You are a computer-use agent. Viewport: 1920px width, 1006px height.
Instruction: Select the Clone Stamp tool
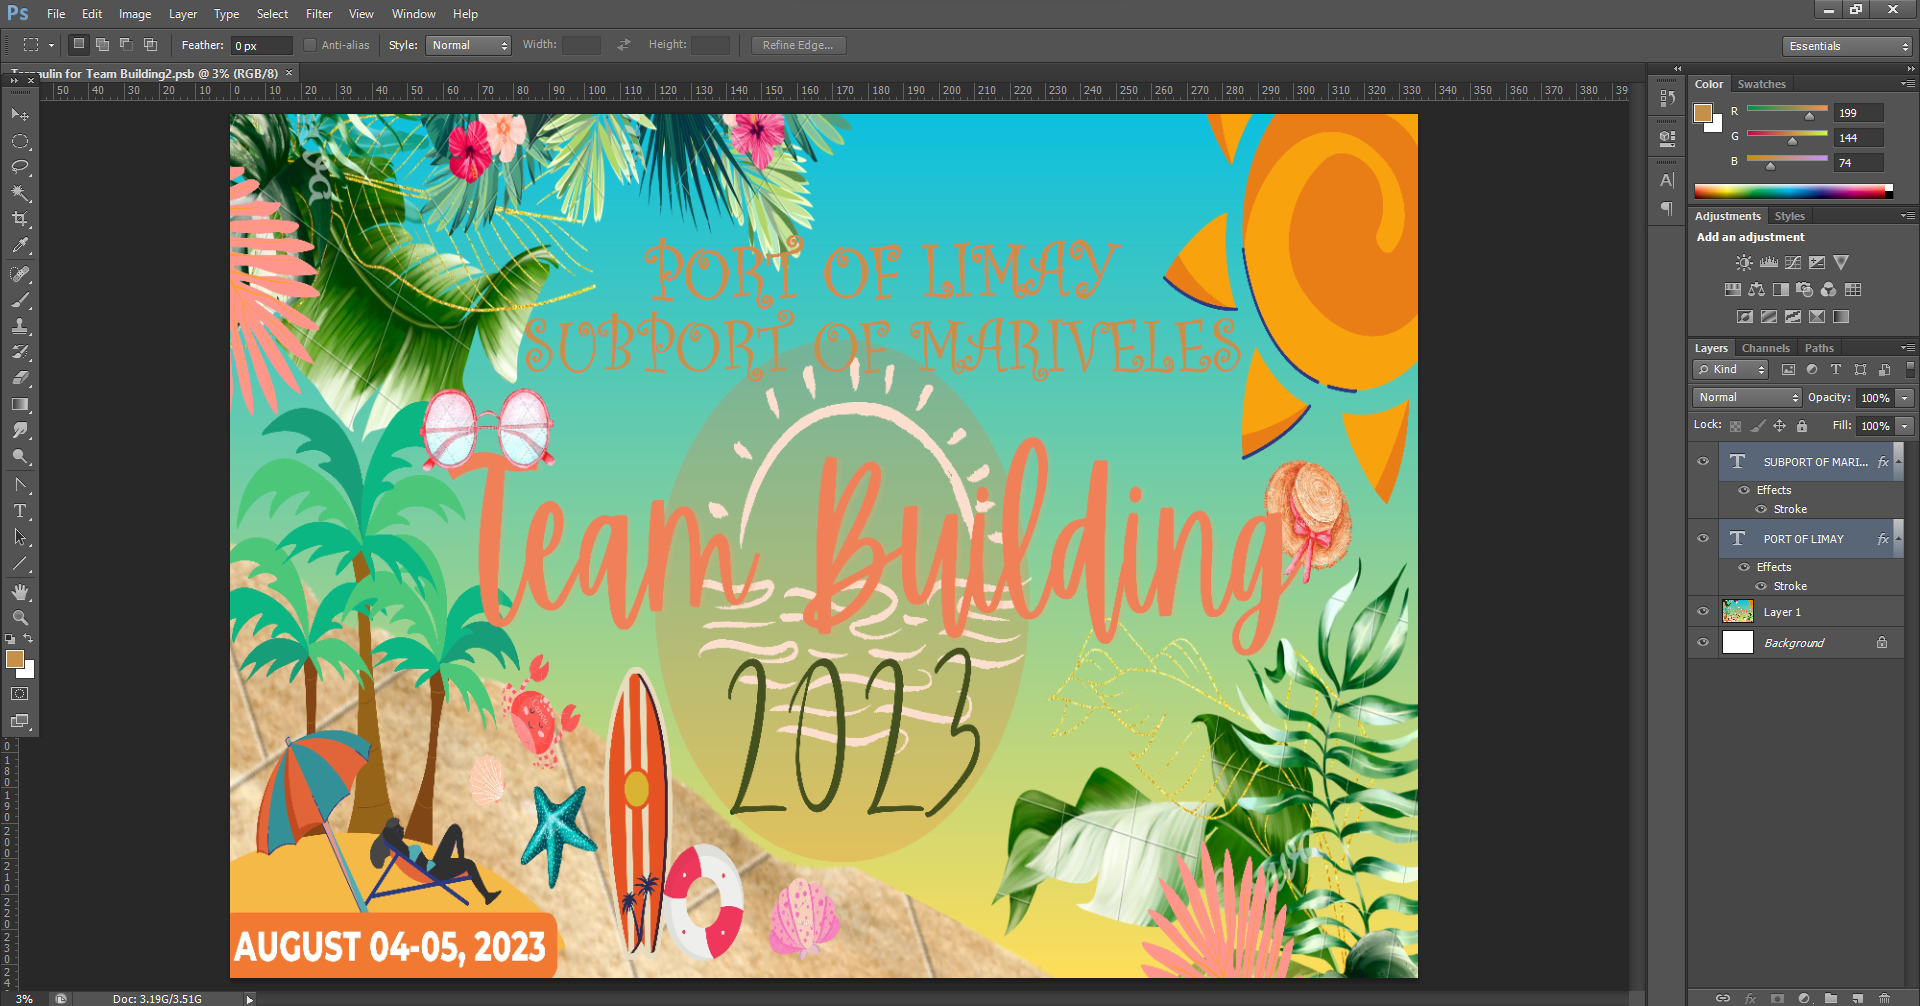pyautogui.click(x=20, y=326)
